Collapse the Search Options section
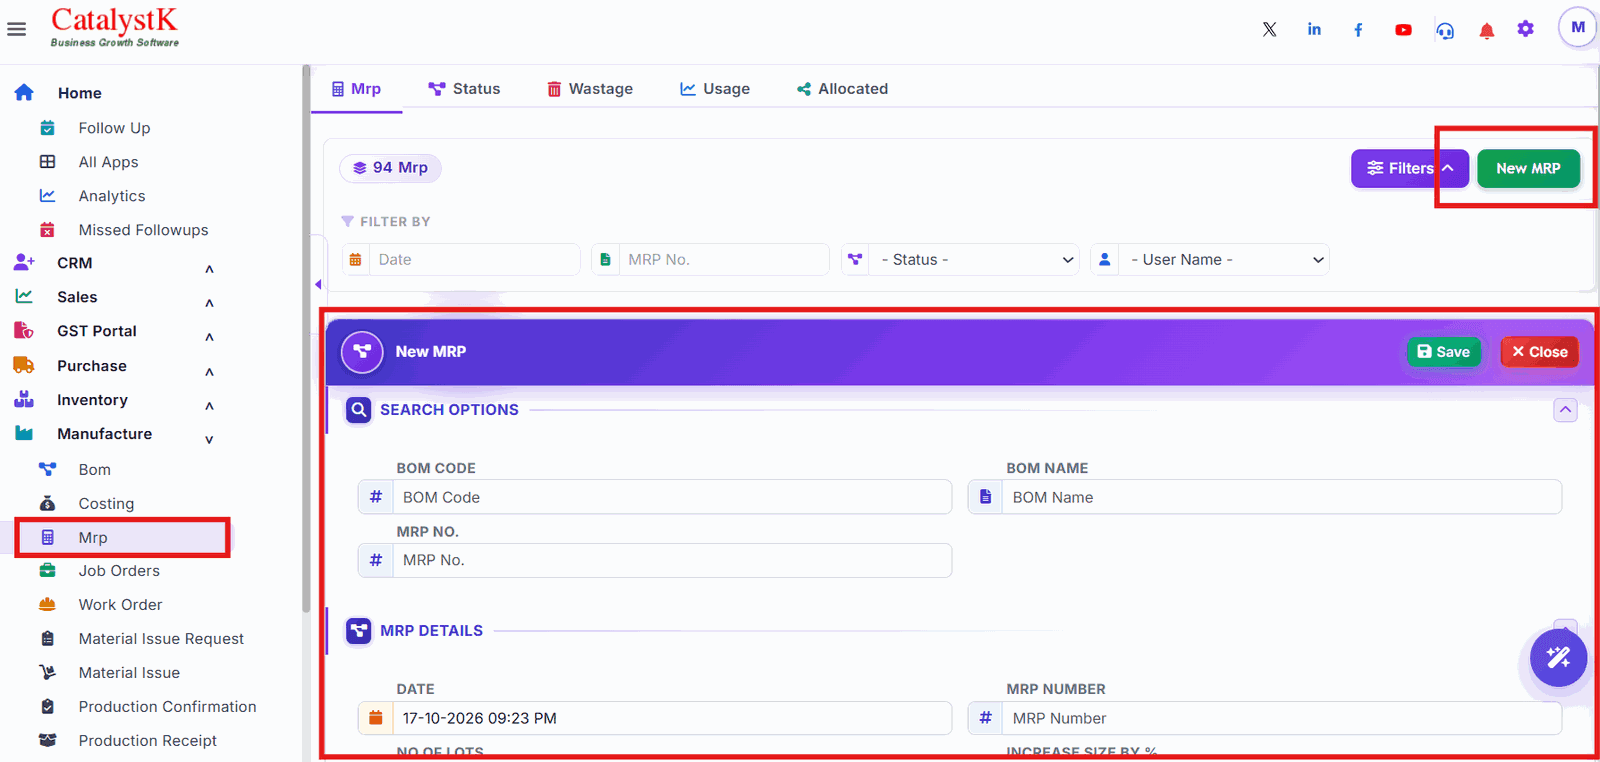The width and height of the screenshot is (1600, 762). point(1565,410)
